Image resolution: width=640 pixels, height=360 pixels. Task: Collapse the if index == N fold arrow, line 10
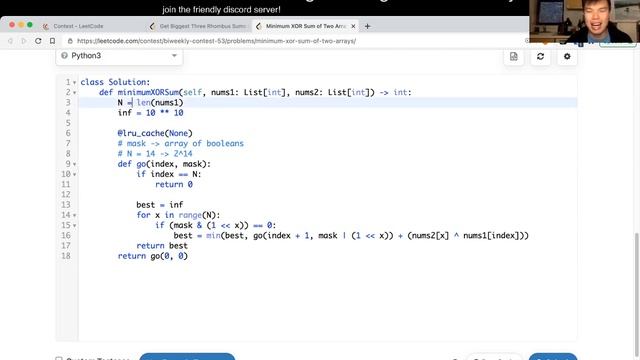74,174
